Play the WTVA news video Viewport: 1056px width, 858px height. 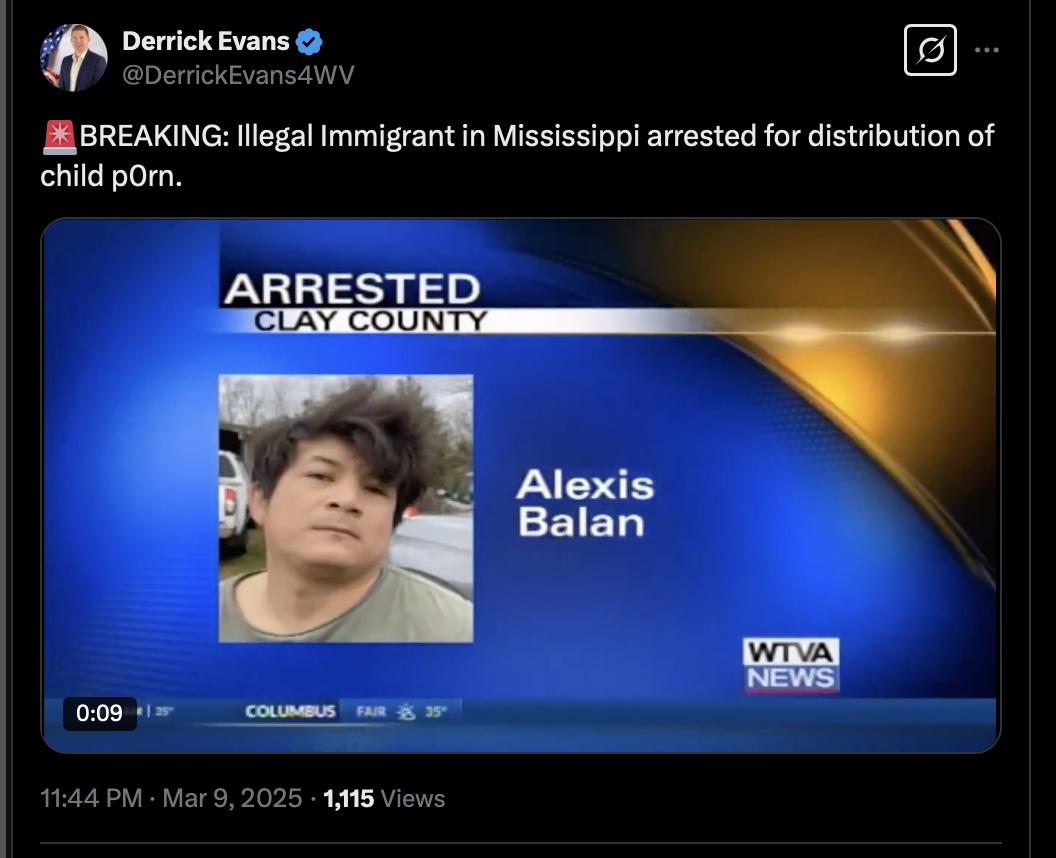[x=521, y=485]
